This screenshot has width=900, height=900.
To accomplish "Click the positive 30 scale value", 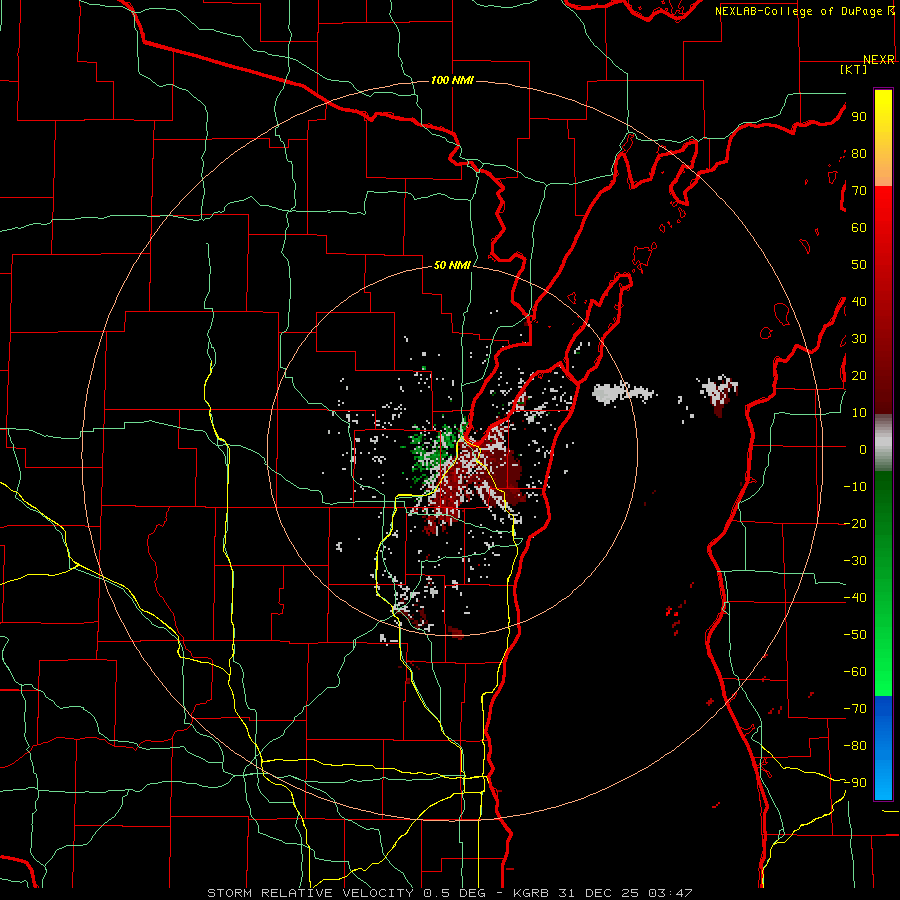I will point(859,339).
